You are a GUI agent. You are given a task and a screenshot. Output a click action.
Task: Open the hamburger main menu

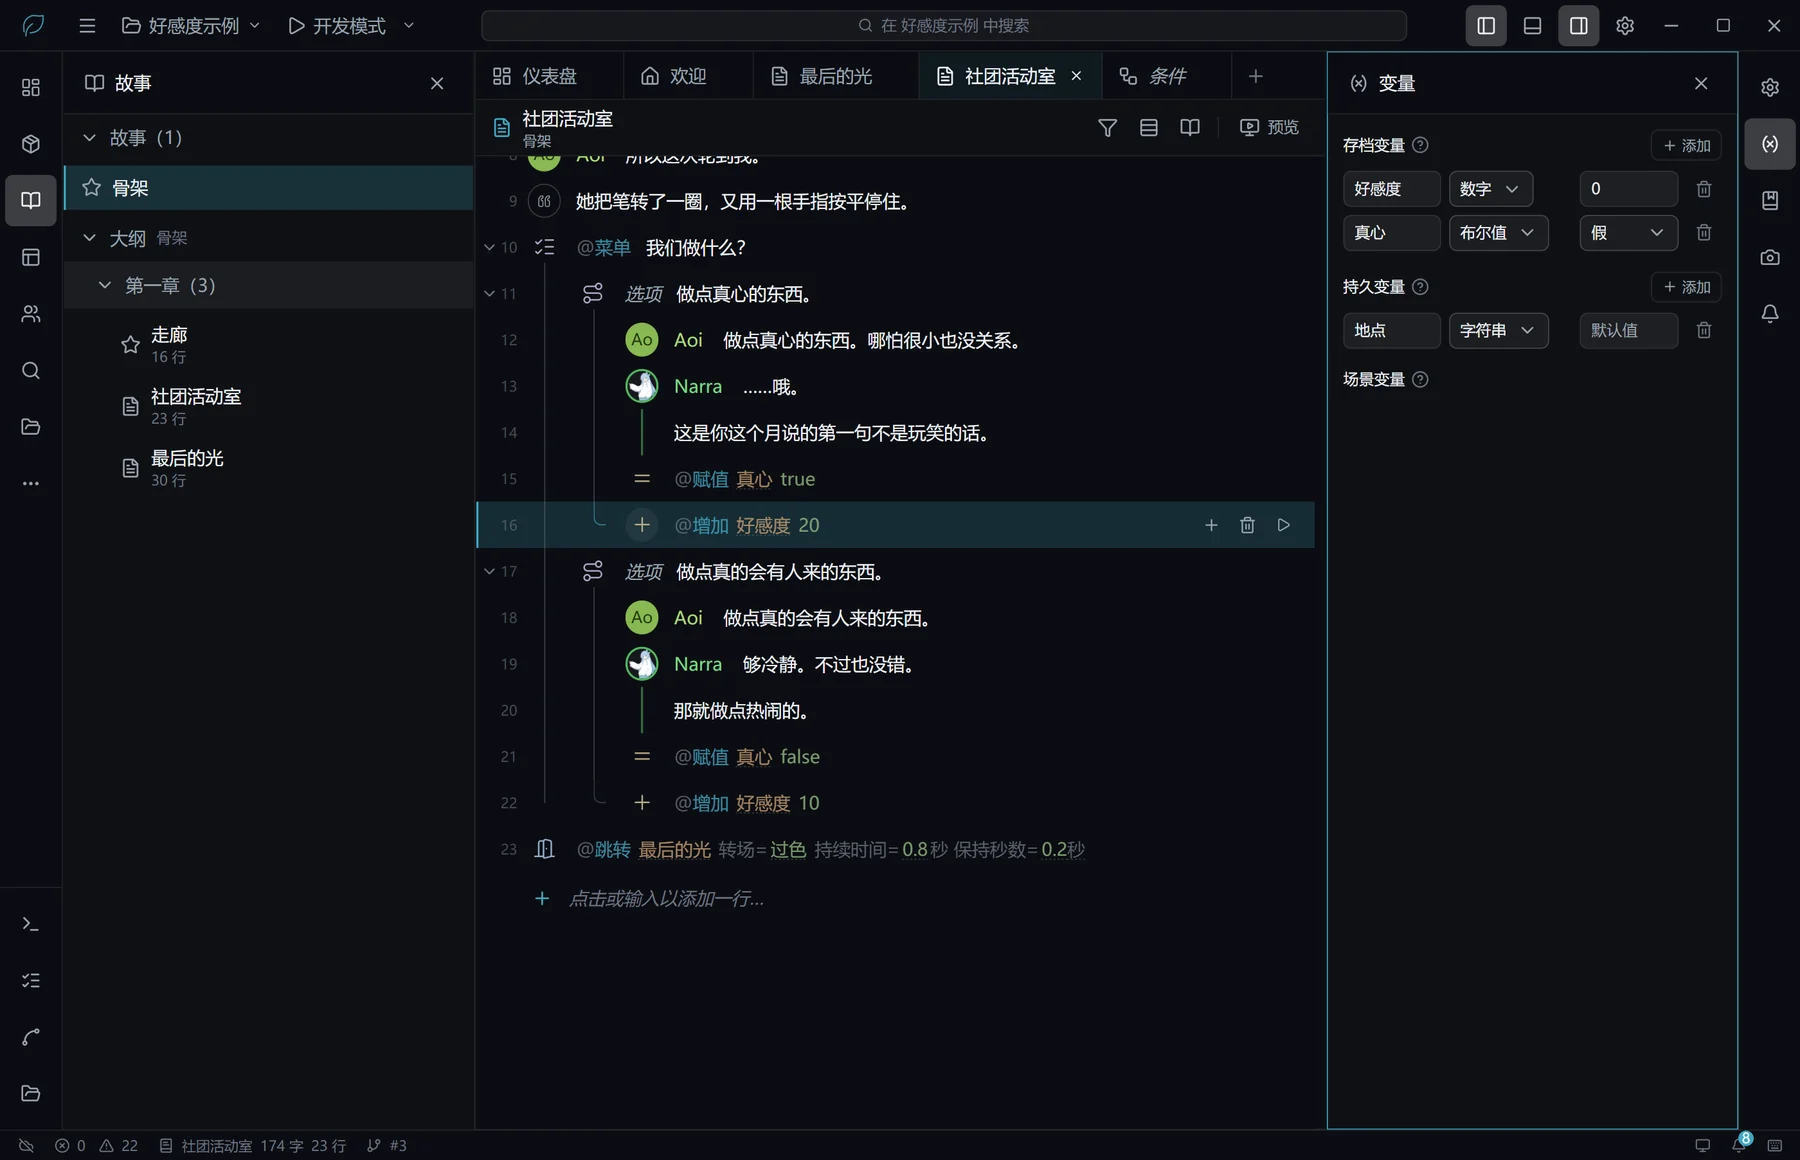coord(87,26)
